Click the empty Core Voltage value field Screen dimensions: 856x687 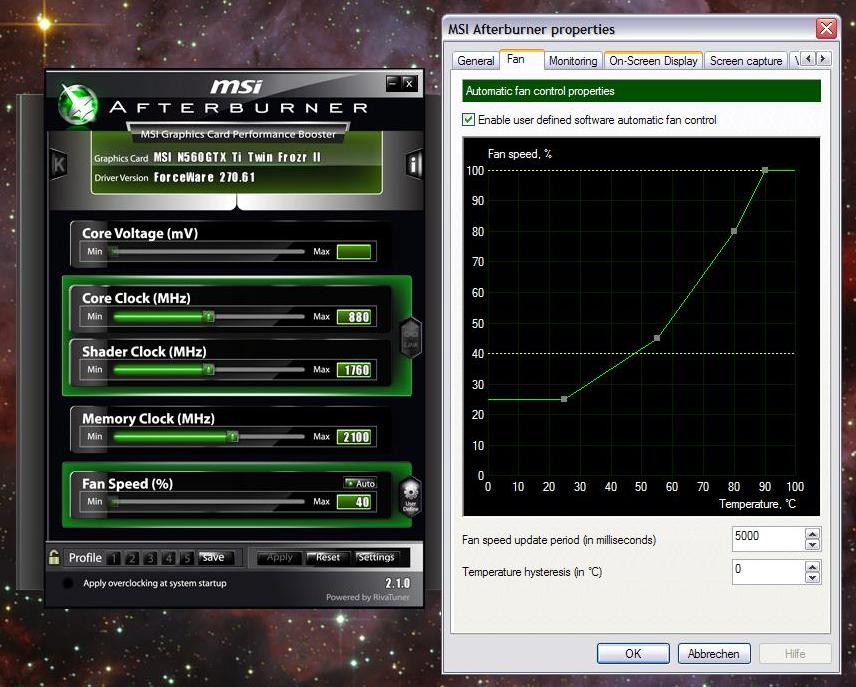click(x=354, y=252)
